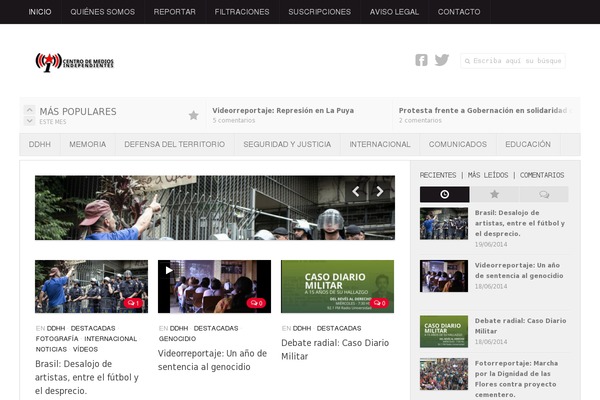Open Defensa del Territorio category
This screenshot has height=400, width=600.
click(x=174, y=144)
